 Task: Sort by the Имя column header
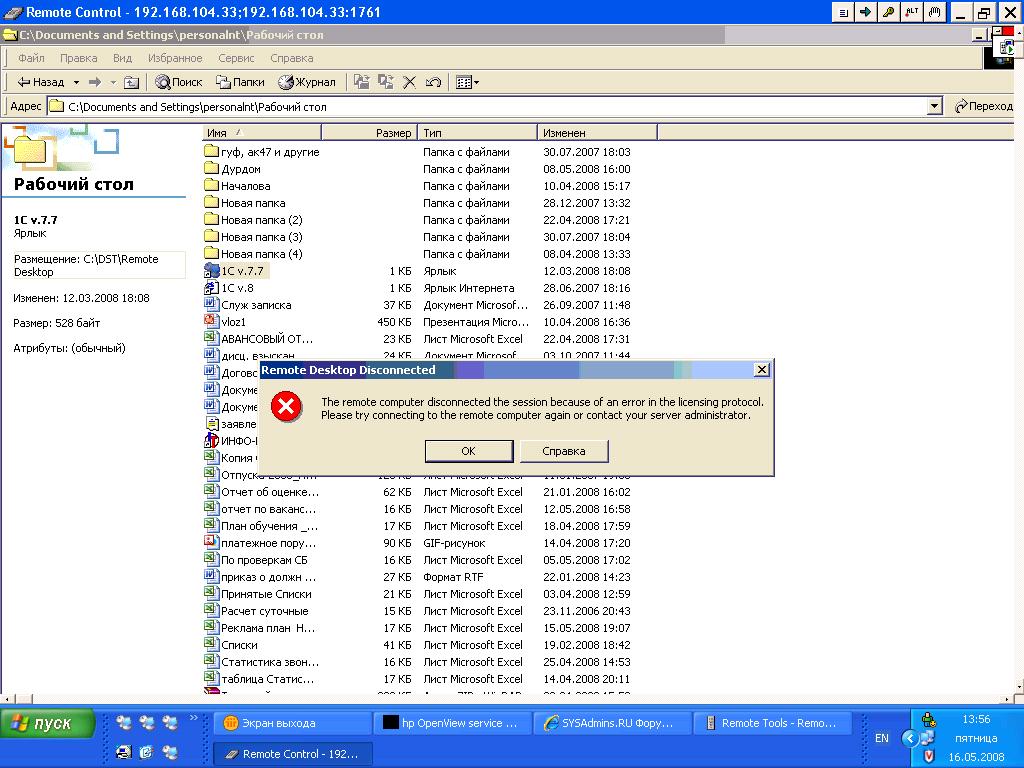[262, 133]
